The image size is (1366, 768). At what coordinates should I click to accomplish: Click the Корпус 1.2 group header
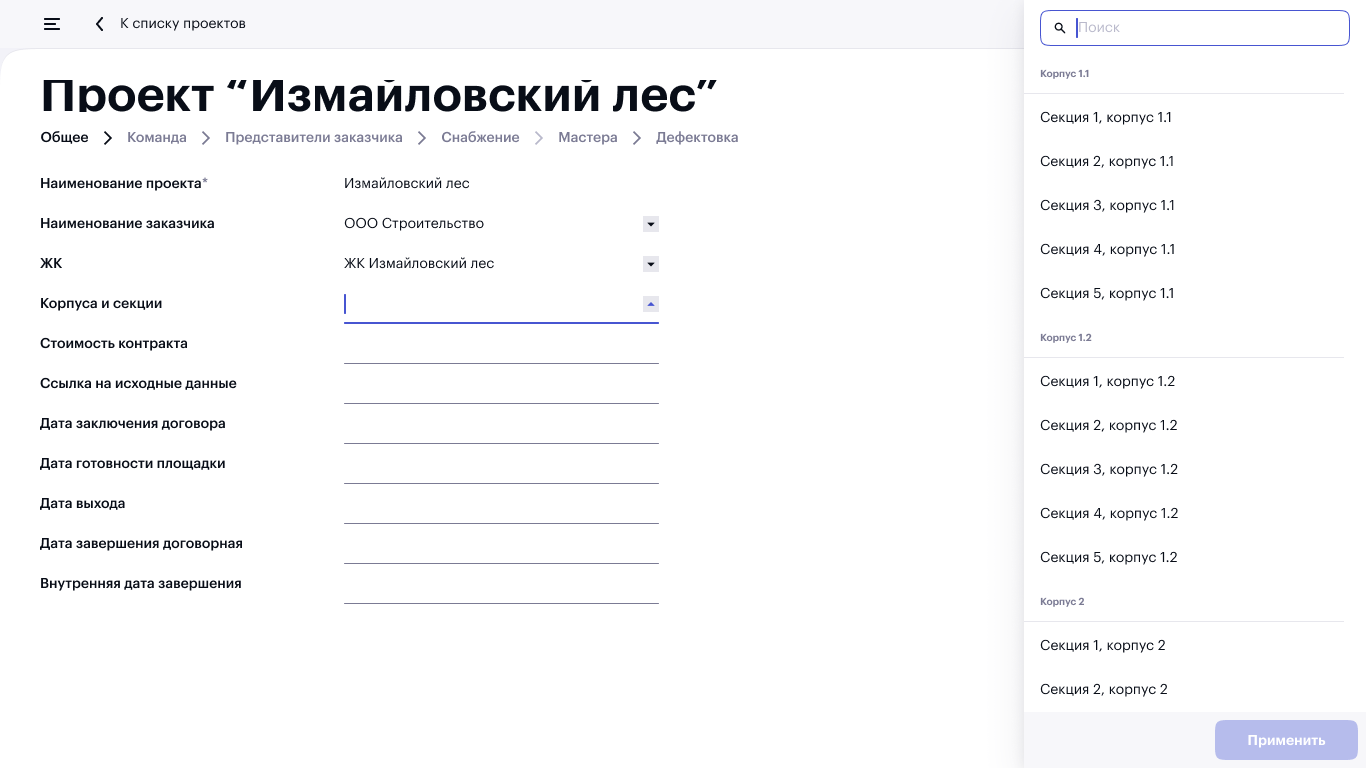(1066, 338)
